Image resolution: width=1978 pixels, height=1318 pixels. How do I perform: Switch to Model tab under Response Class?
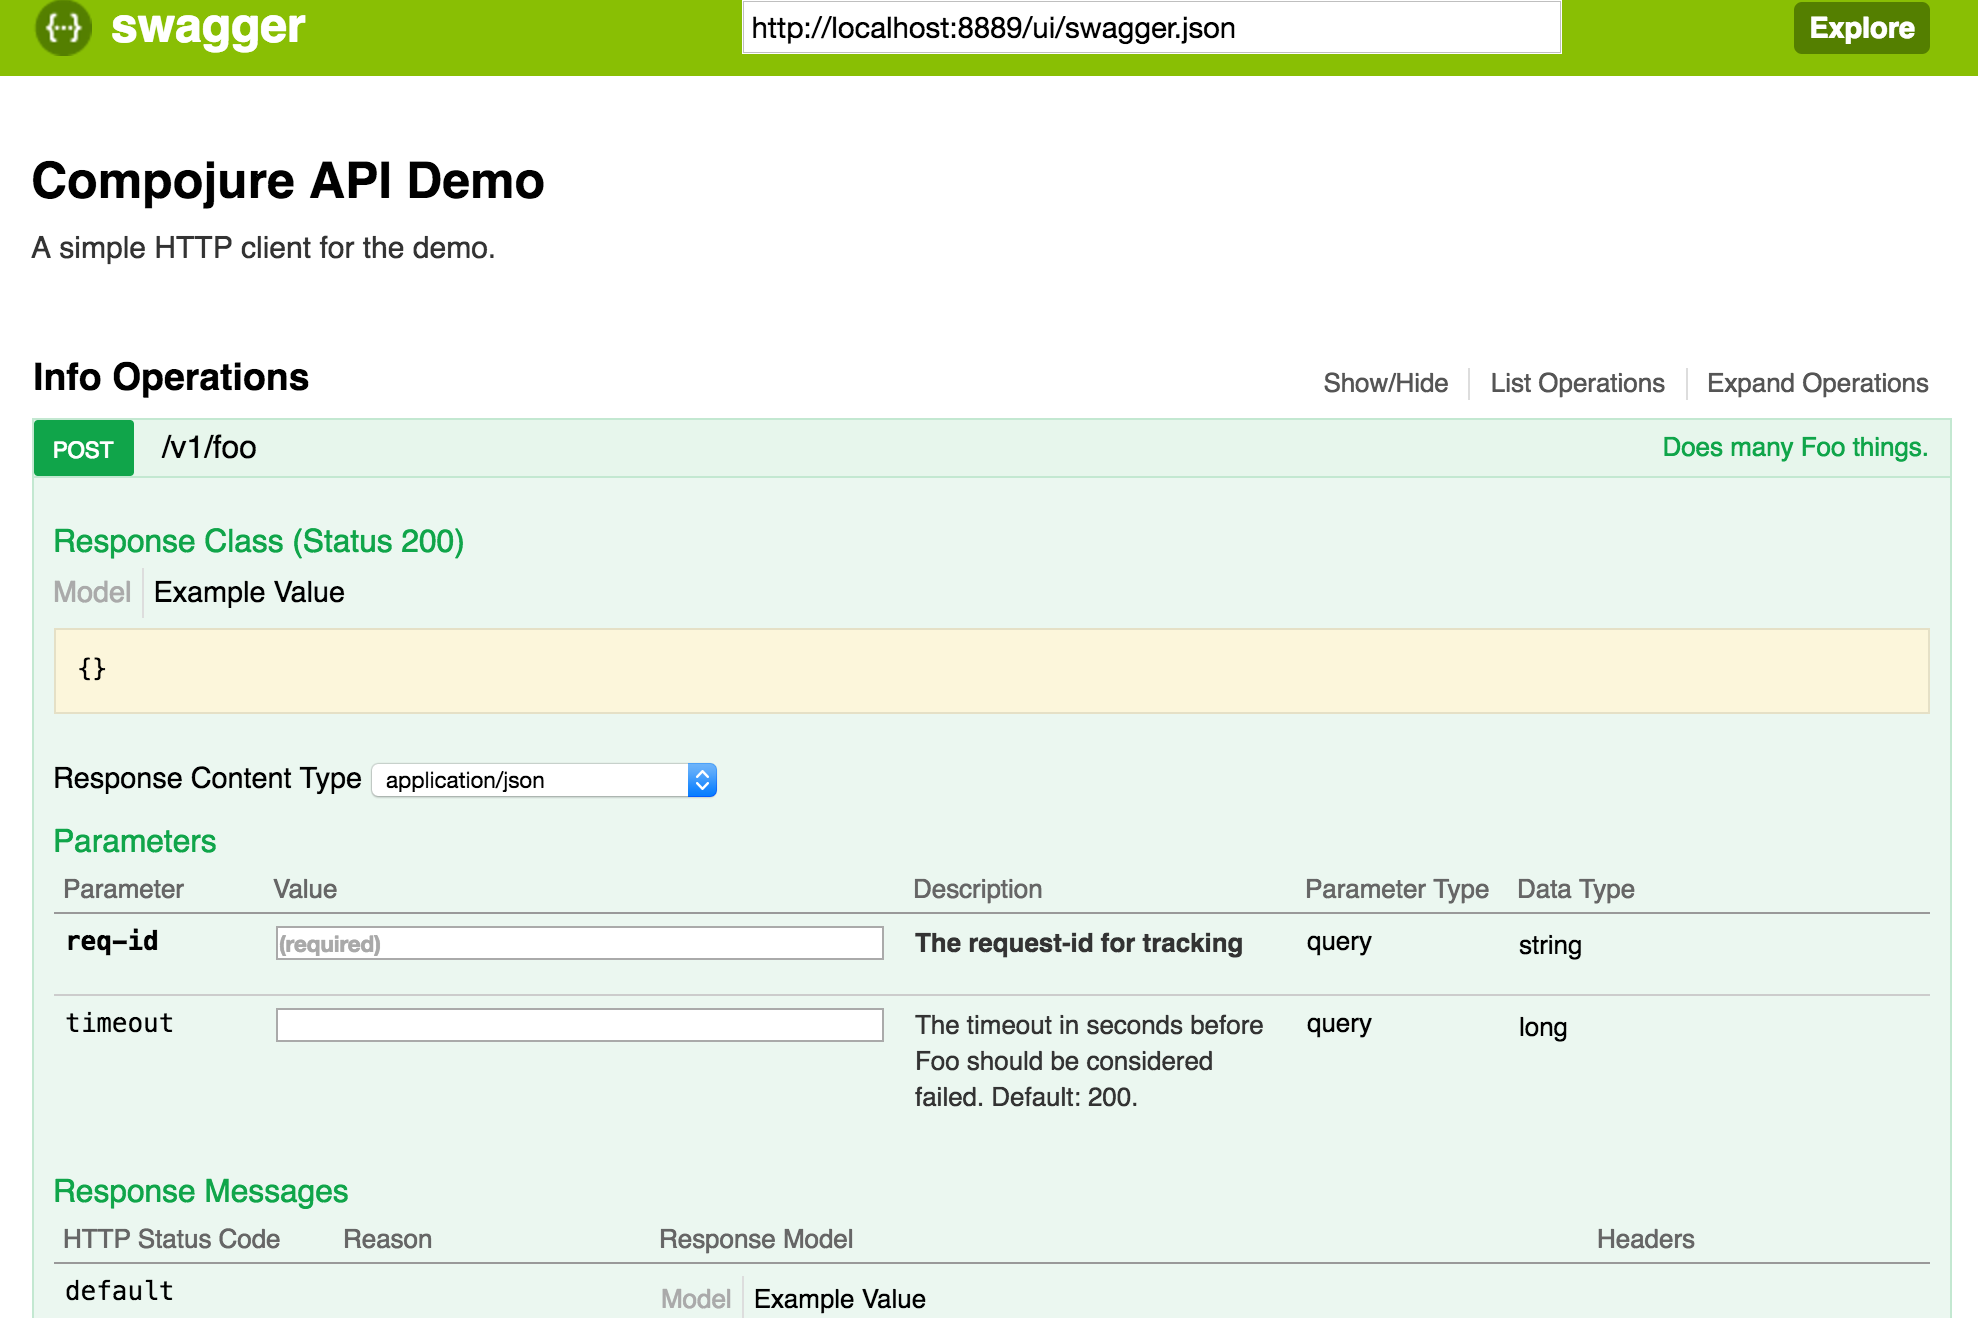[92, 592]
